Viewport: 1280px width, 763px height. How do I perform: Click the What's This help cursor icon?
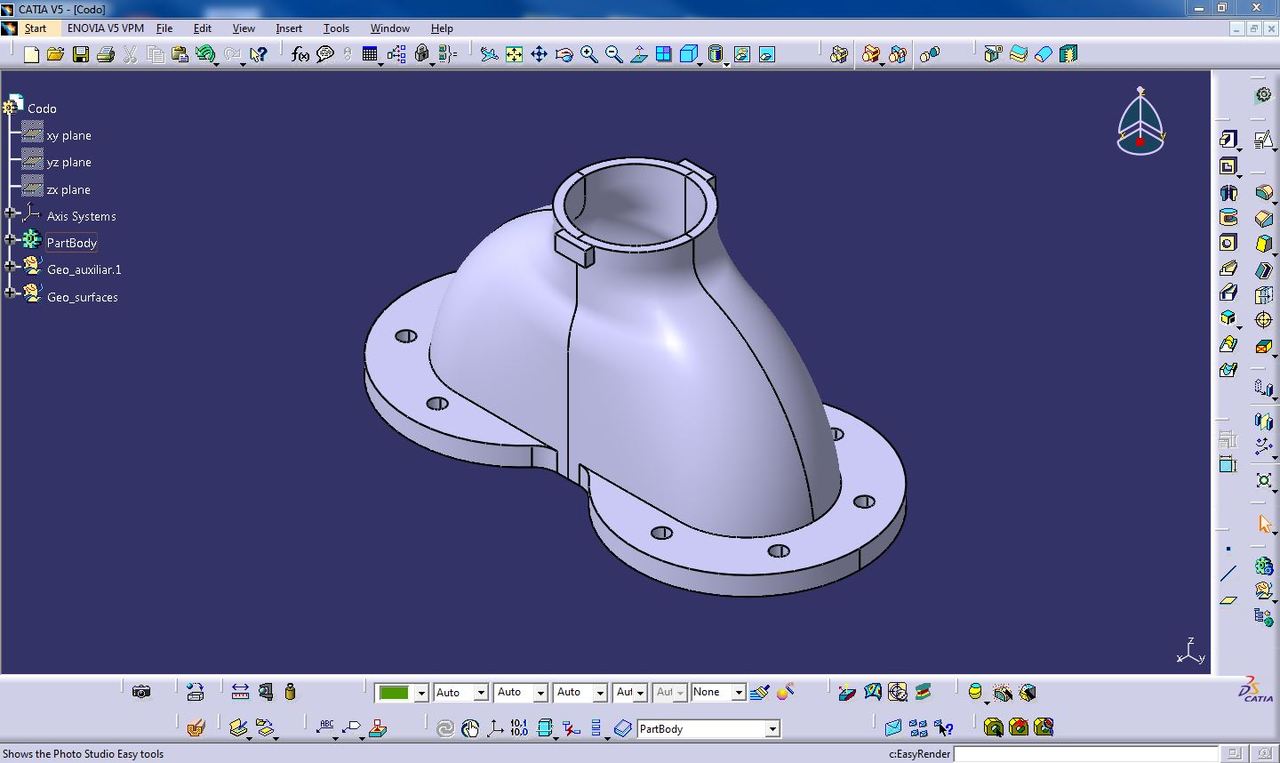258,54
